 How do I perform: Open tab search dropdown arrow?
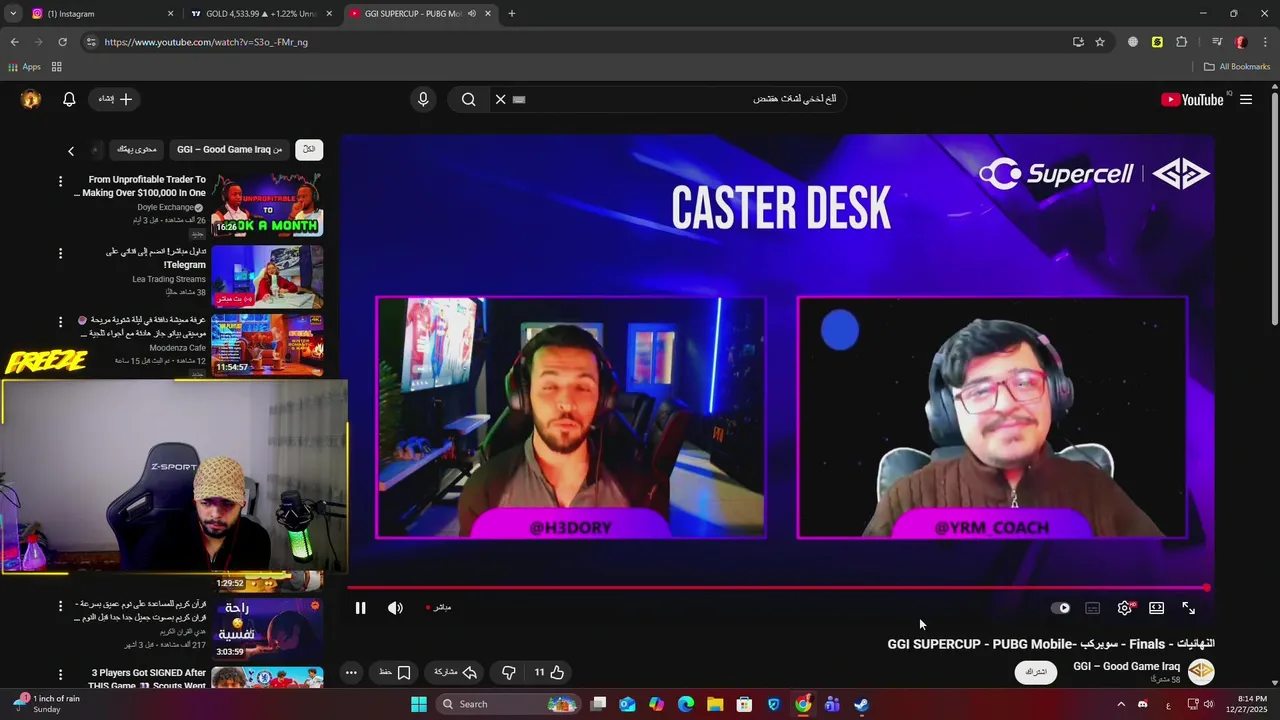13,14
